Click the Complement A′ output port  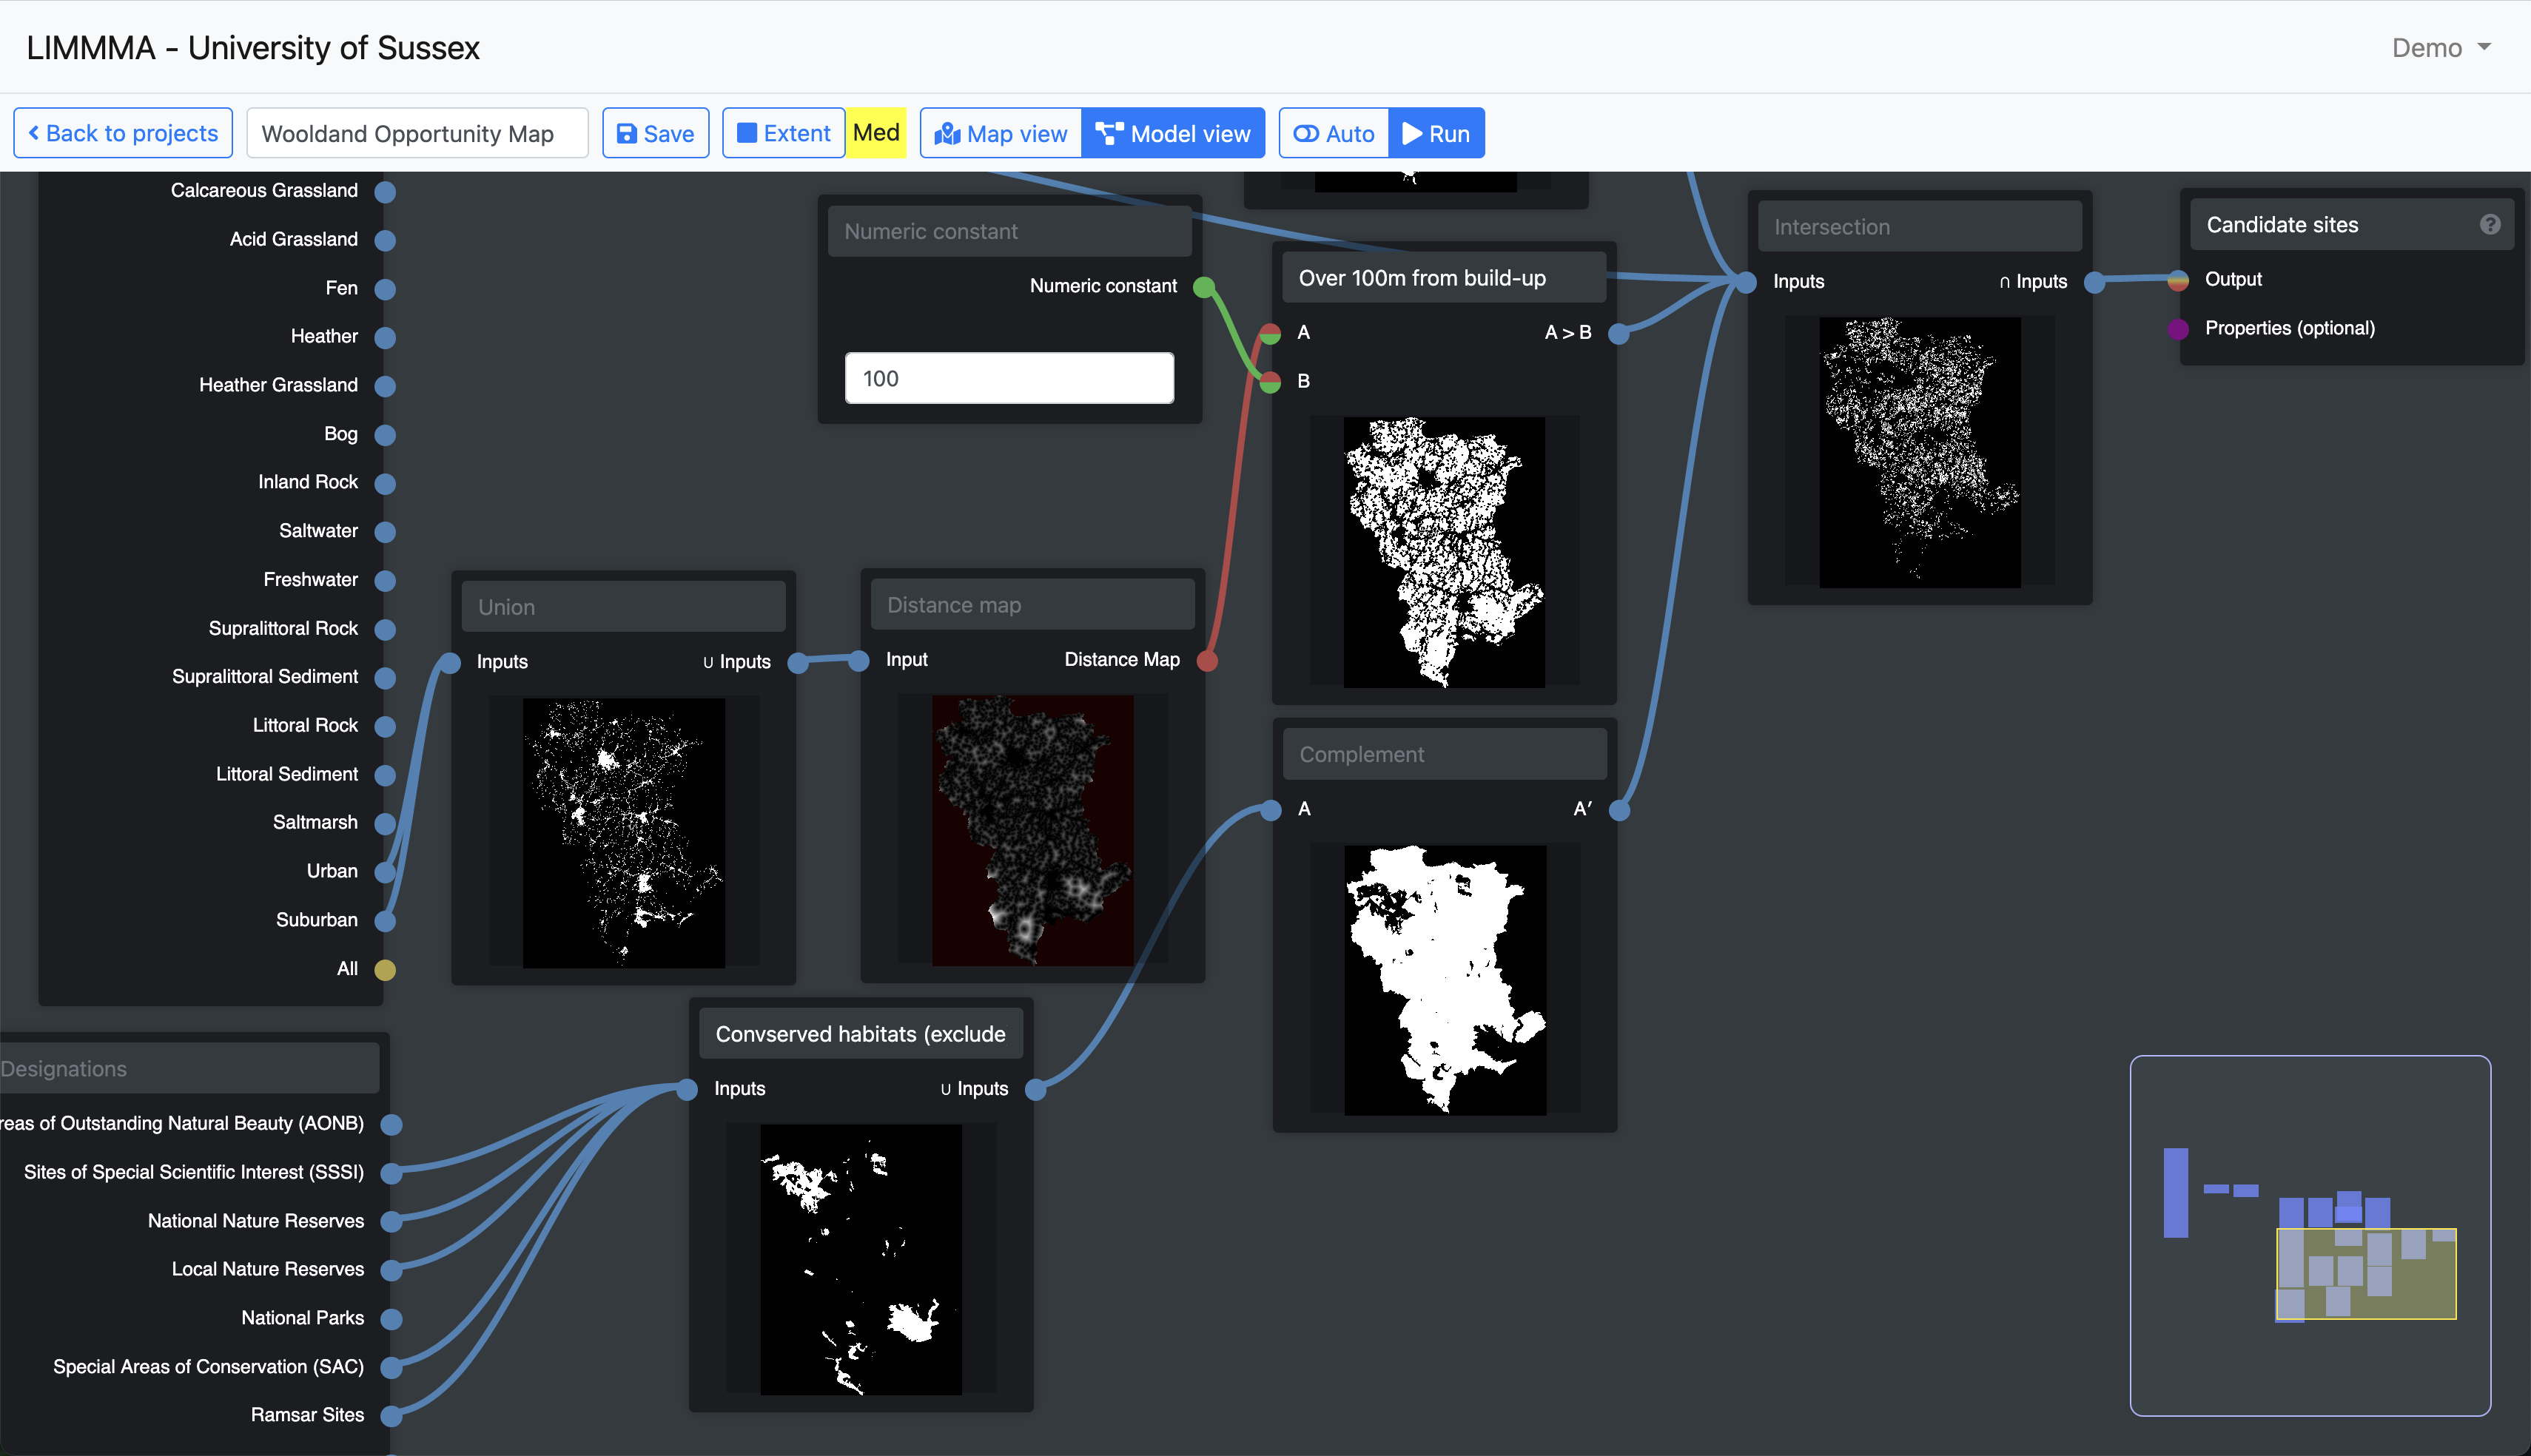pyautogui.click(x=1619, y=810)
